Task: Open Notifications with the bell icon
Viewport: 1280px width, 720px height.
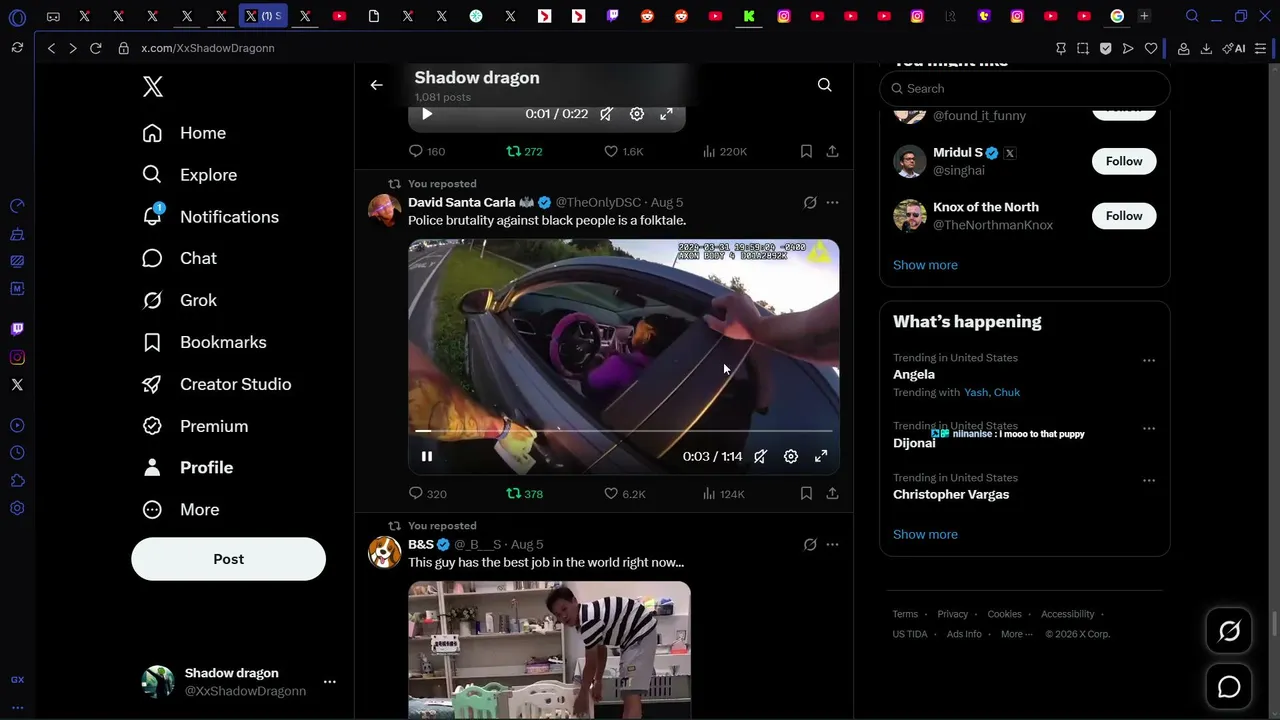Action: coord(210,217)
